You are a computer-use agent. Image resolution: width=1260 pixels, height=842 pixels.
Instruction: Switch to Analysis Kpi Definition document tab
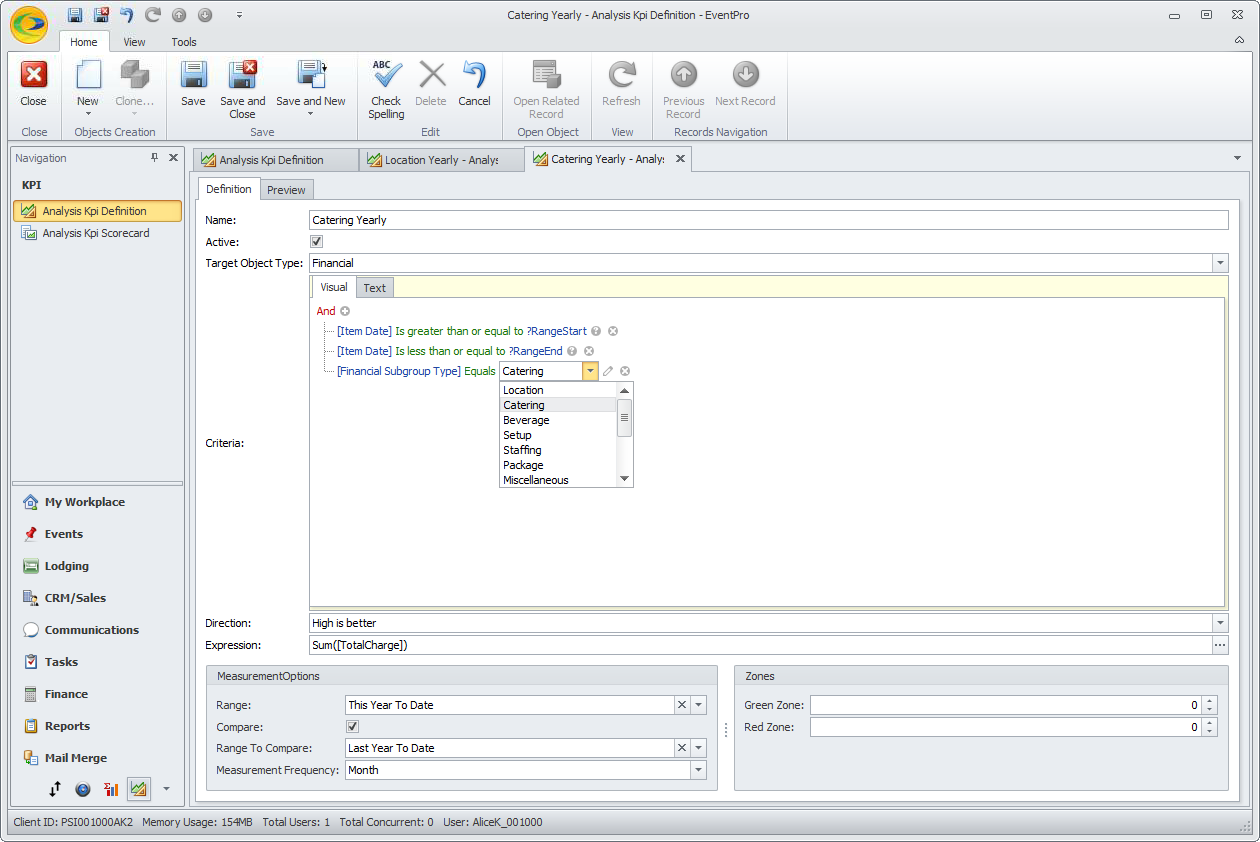point(275,160)
